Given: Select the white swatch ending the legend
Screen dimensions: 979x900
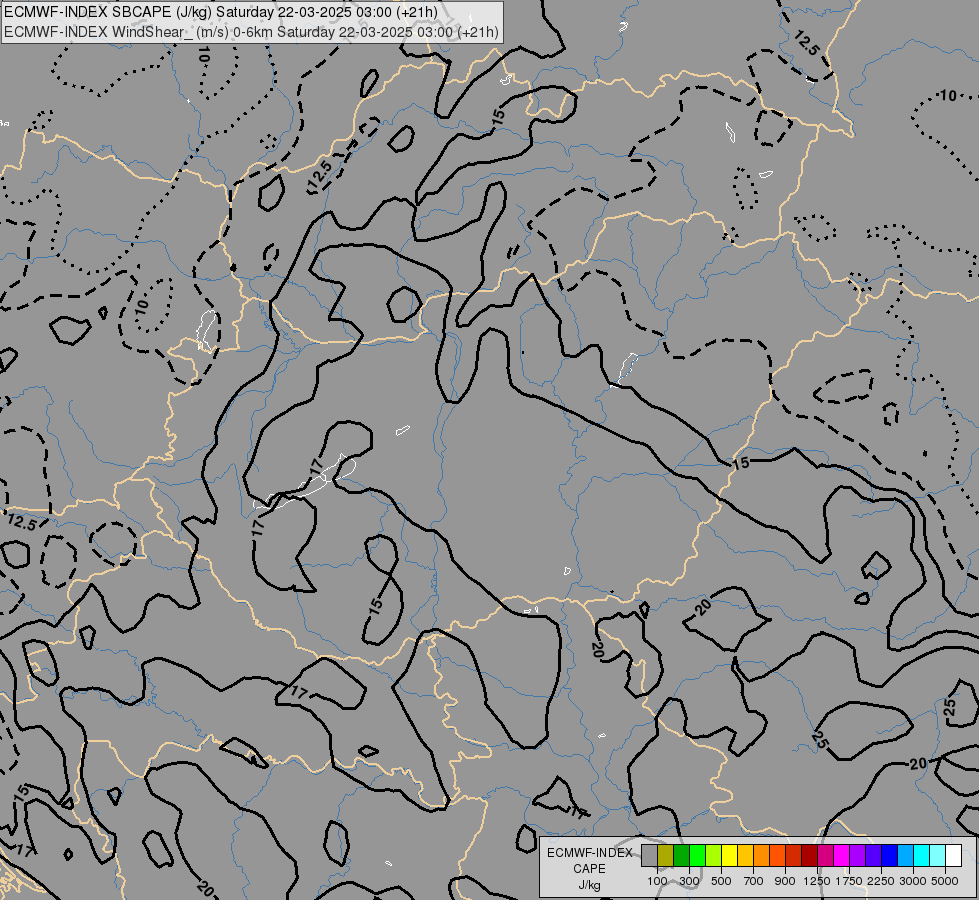Looking at the screenshot, I should tap(954, 855).
